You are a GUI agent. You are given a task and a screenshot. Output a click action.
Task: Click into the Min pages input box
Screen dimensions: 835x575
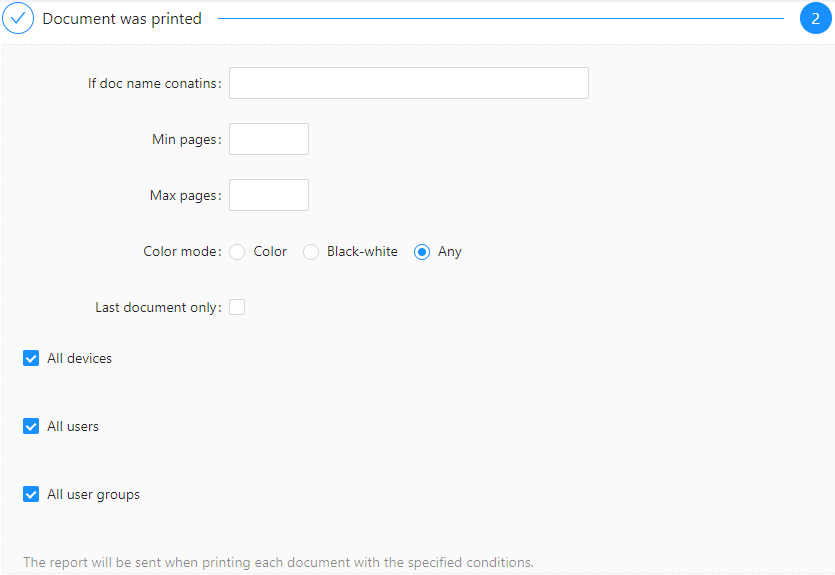[x=269, y=139]
